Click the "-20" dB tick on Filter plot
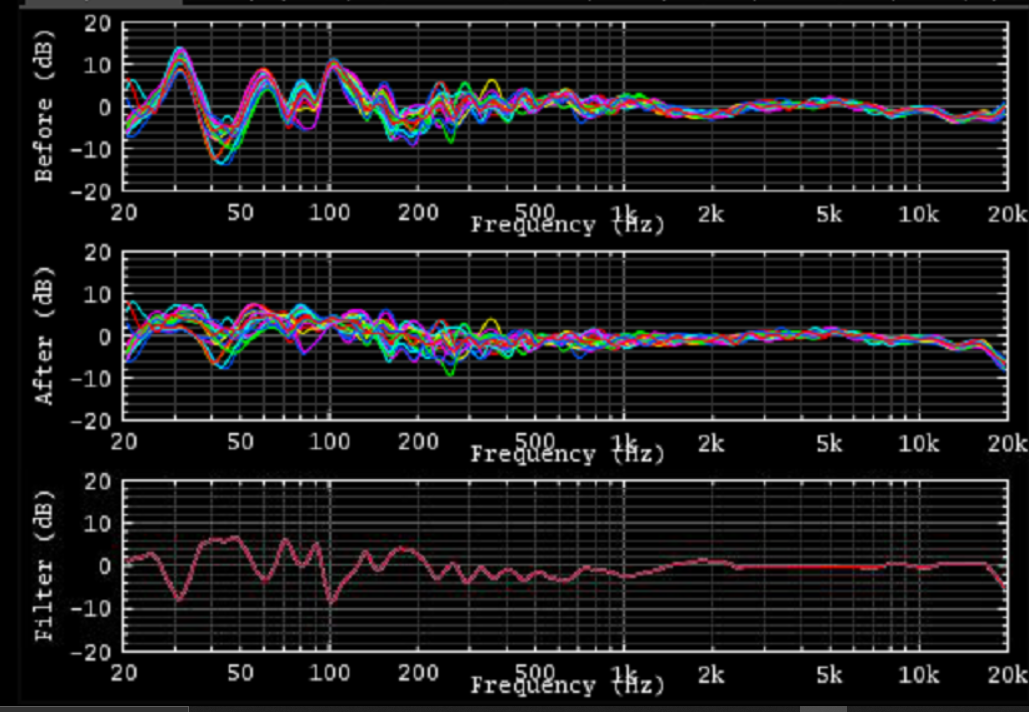This screenshot has height=712, width=1029. (93, 651)
